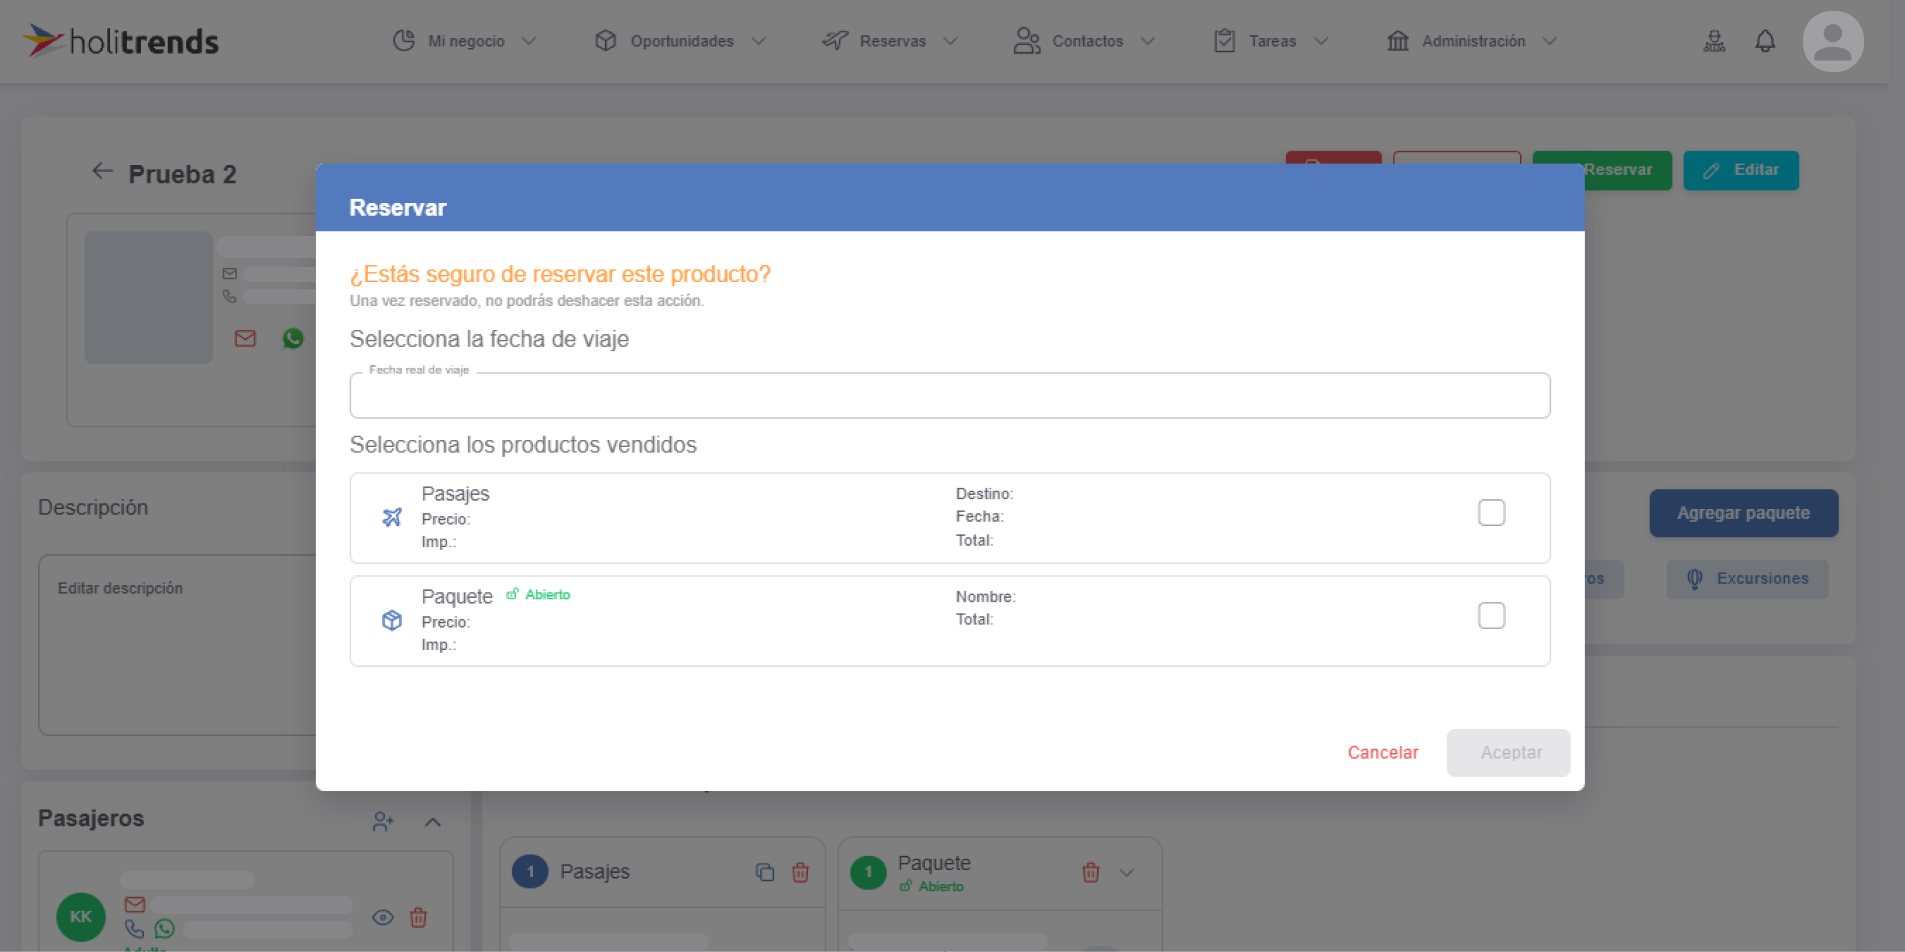Click the number 1 badge on the Paquete card

(868, 872)
